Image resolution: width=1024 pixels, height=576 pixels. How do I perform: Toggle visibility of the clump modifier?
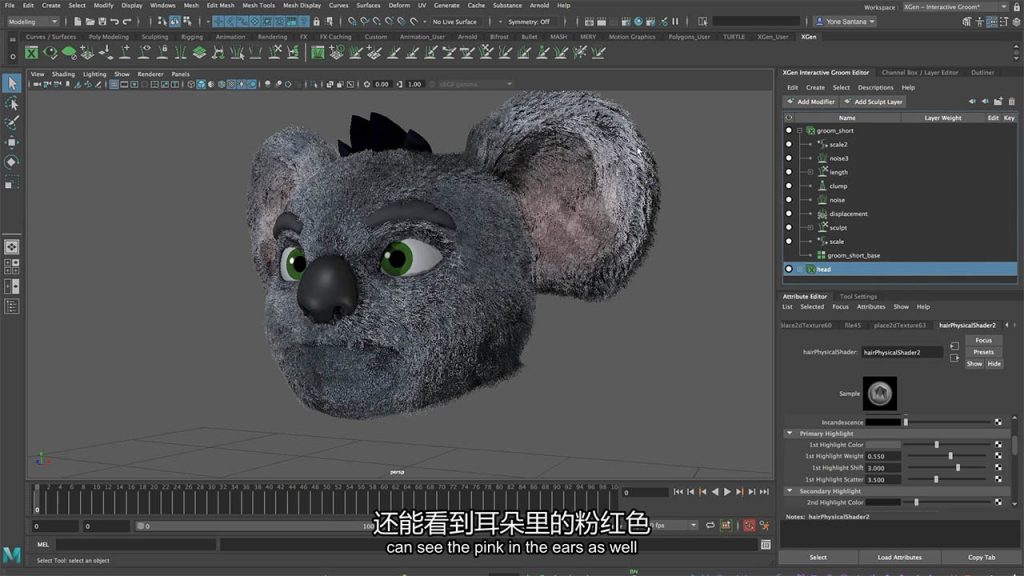(x=789, y=186)
